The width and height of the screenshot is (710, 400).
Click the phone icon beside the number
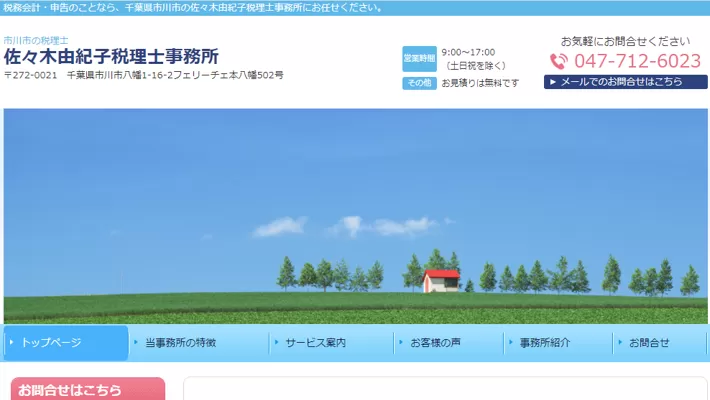coord(558,61)
